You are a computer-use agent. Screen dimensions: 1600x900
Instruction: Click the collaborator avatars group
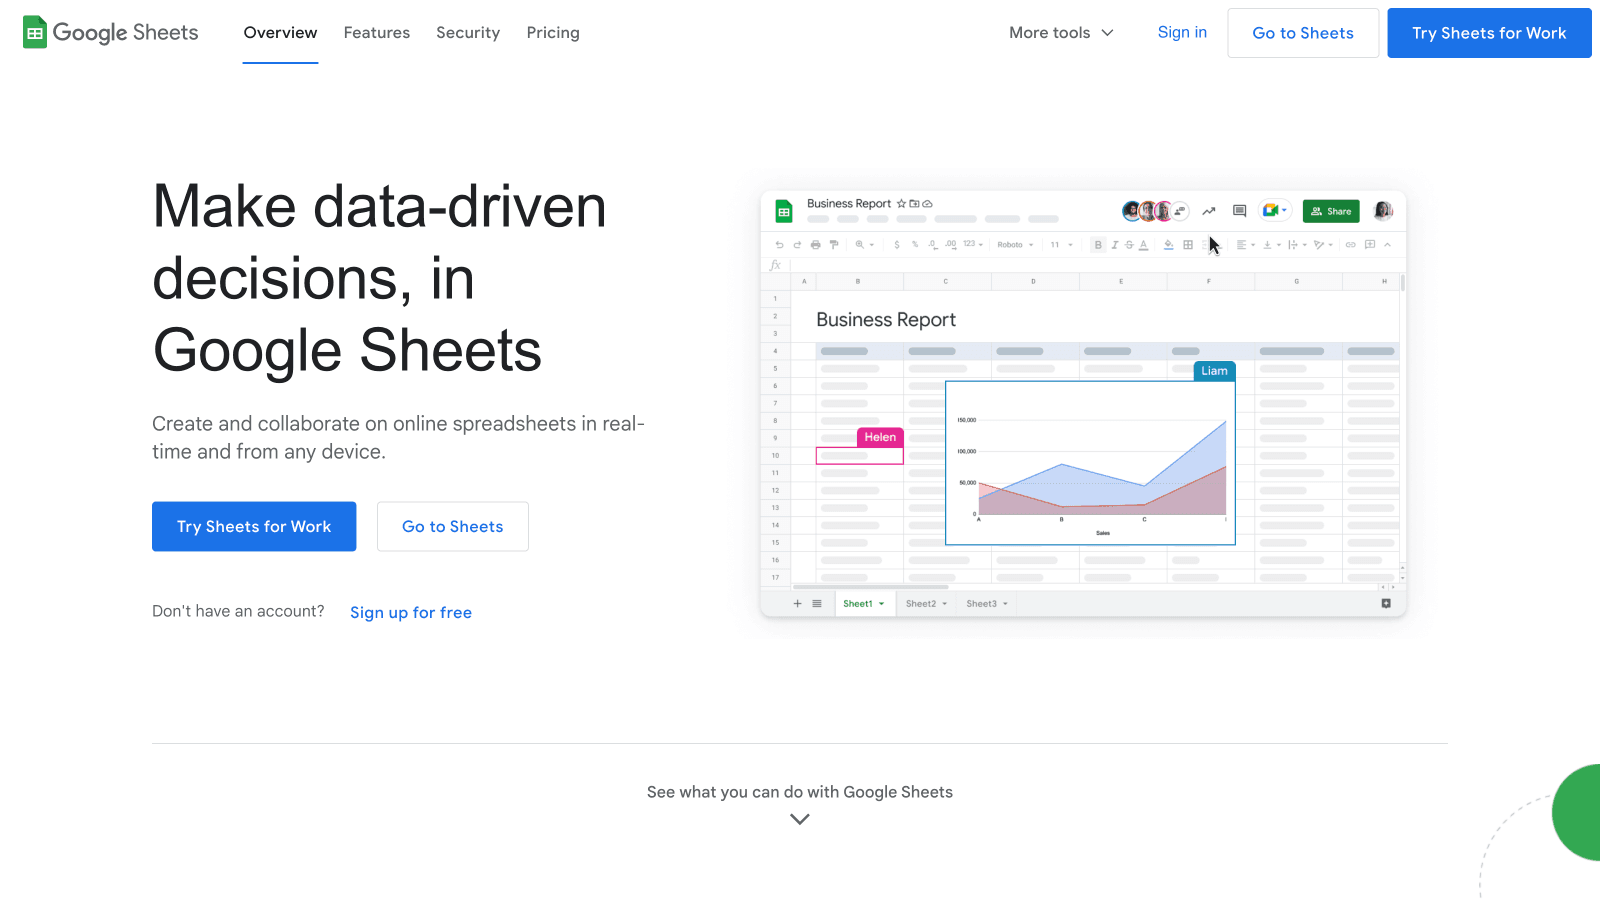[x=1155, y=211]
